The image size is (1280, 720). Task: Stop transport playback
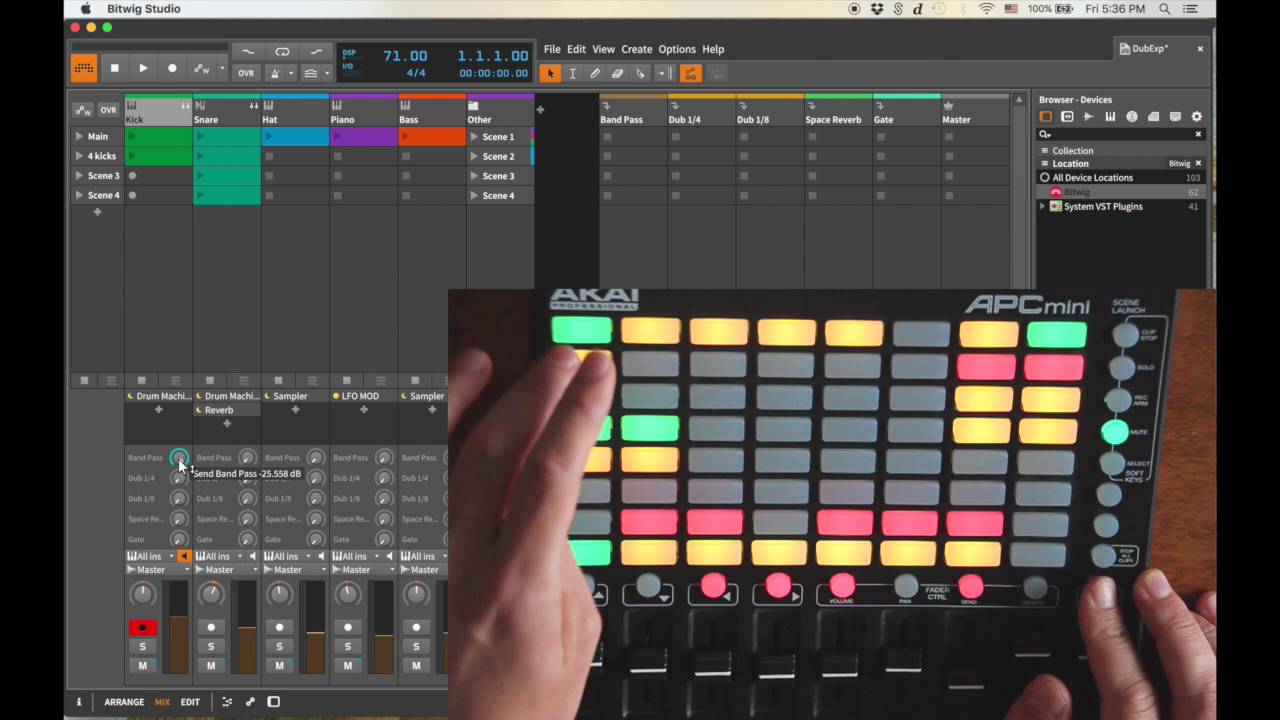point(114,68)
